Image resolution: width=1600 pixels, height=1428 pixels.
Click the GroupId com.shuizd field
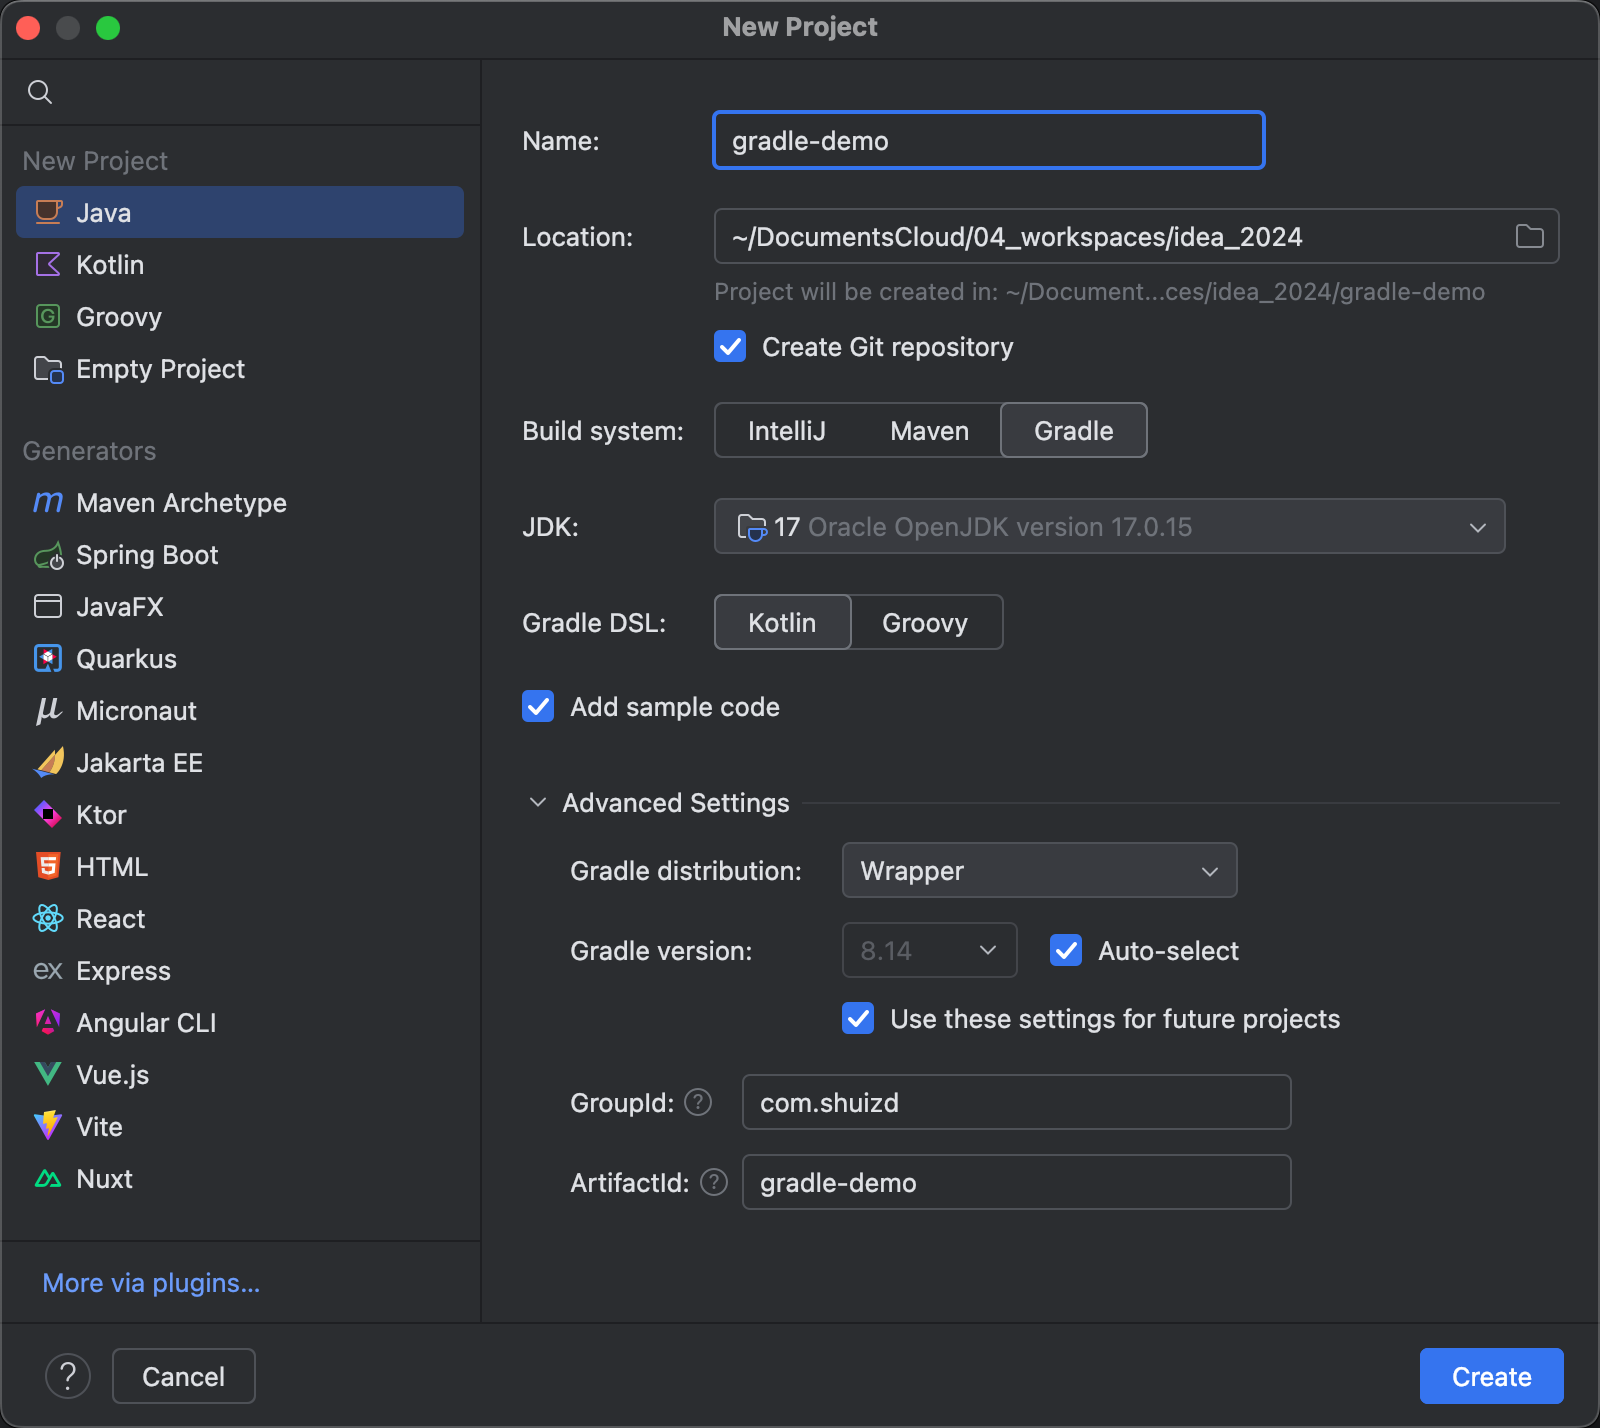pyautogui.click(x=1016, y=1102)
